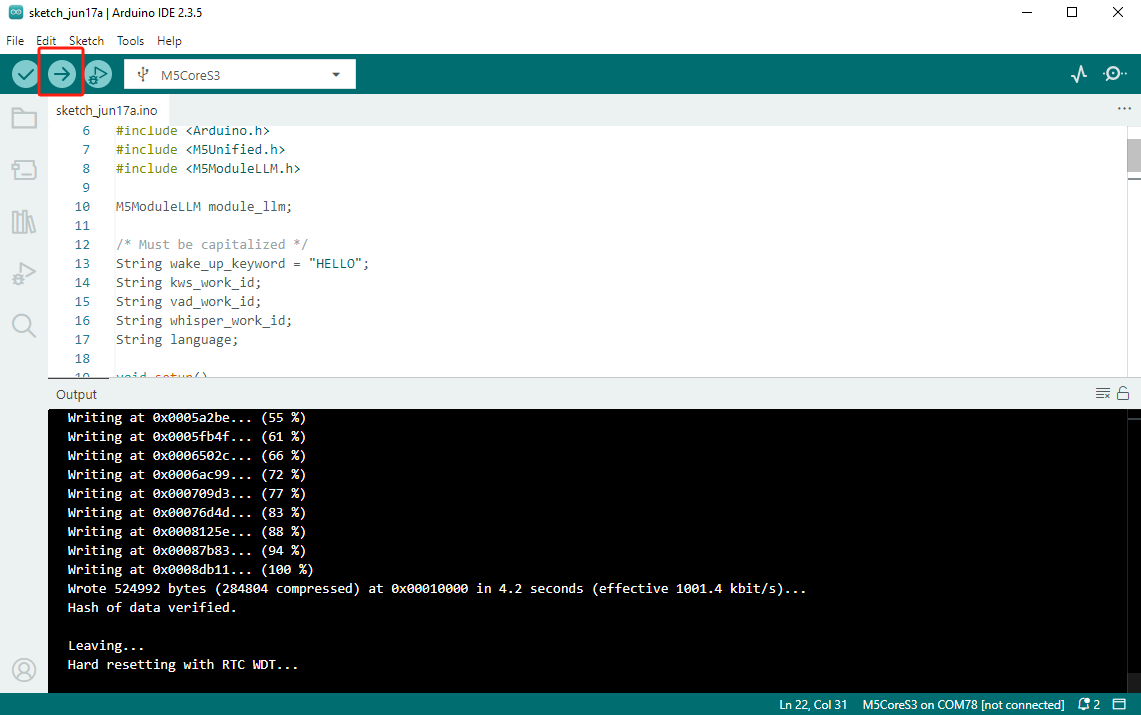Click the Leaving... output line
Screen dimensions: 1141x715
(106, 645)
